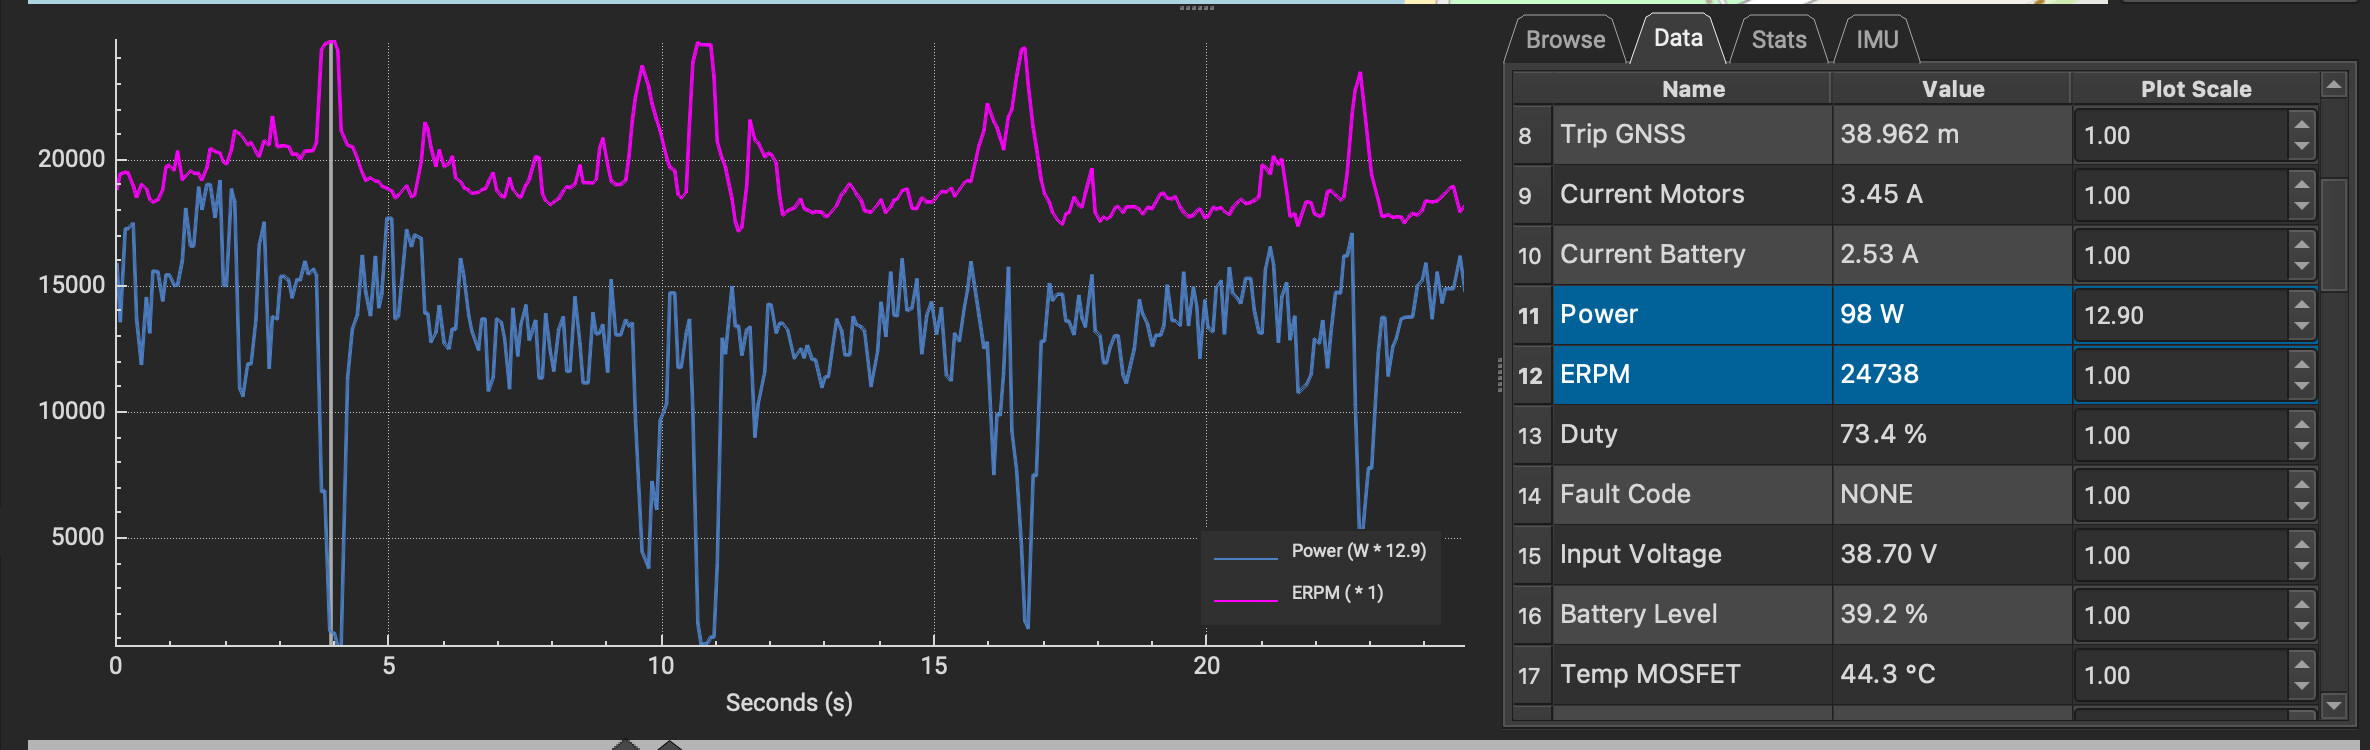2370x750 pixels.
Task: Open the Stats tab
Action: pyautogui.click(x=1778, y=40)
